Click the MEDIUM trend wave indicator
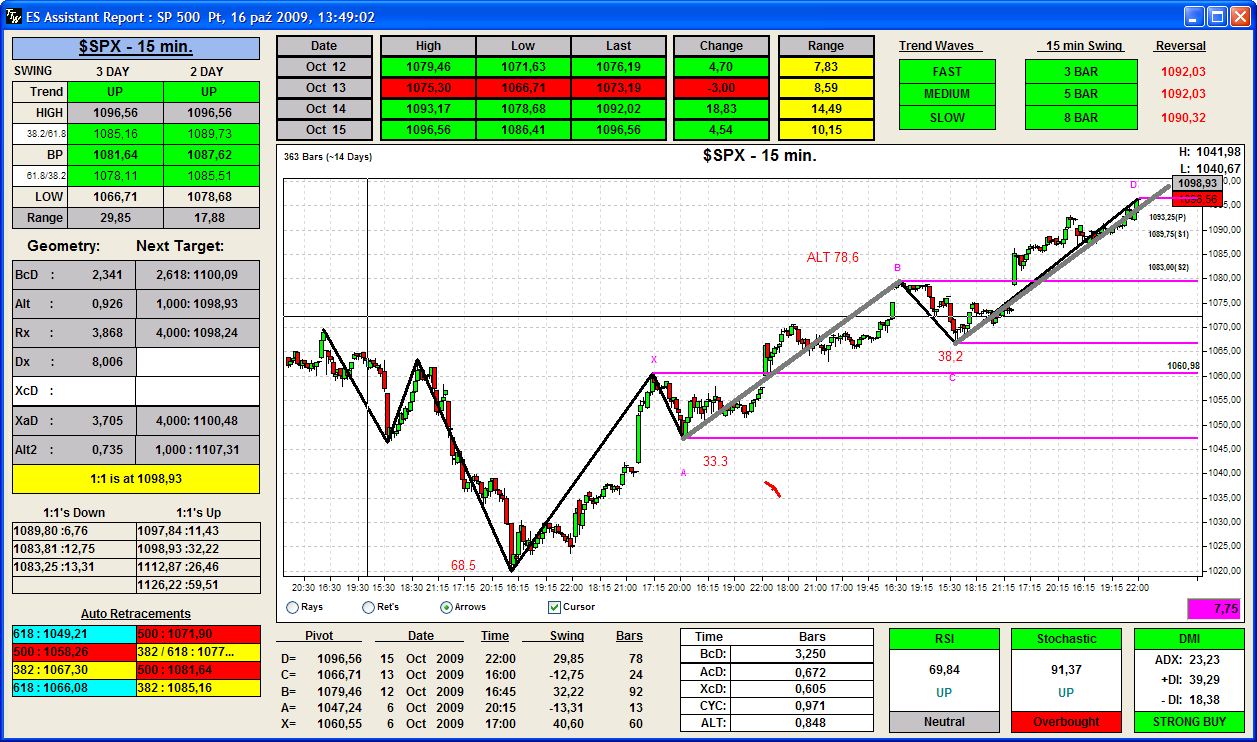The height and width of the screenshot is (742, 1257). [947, 94]
